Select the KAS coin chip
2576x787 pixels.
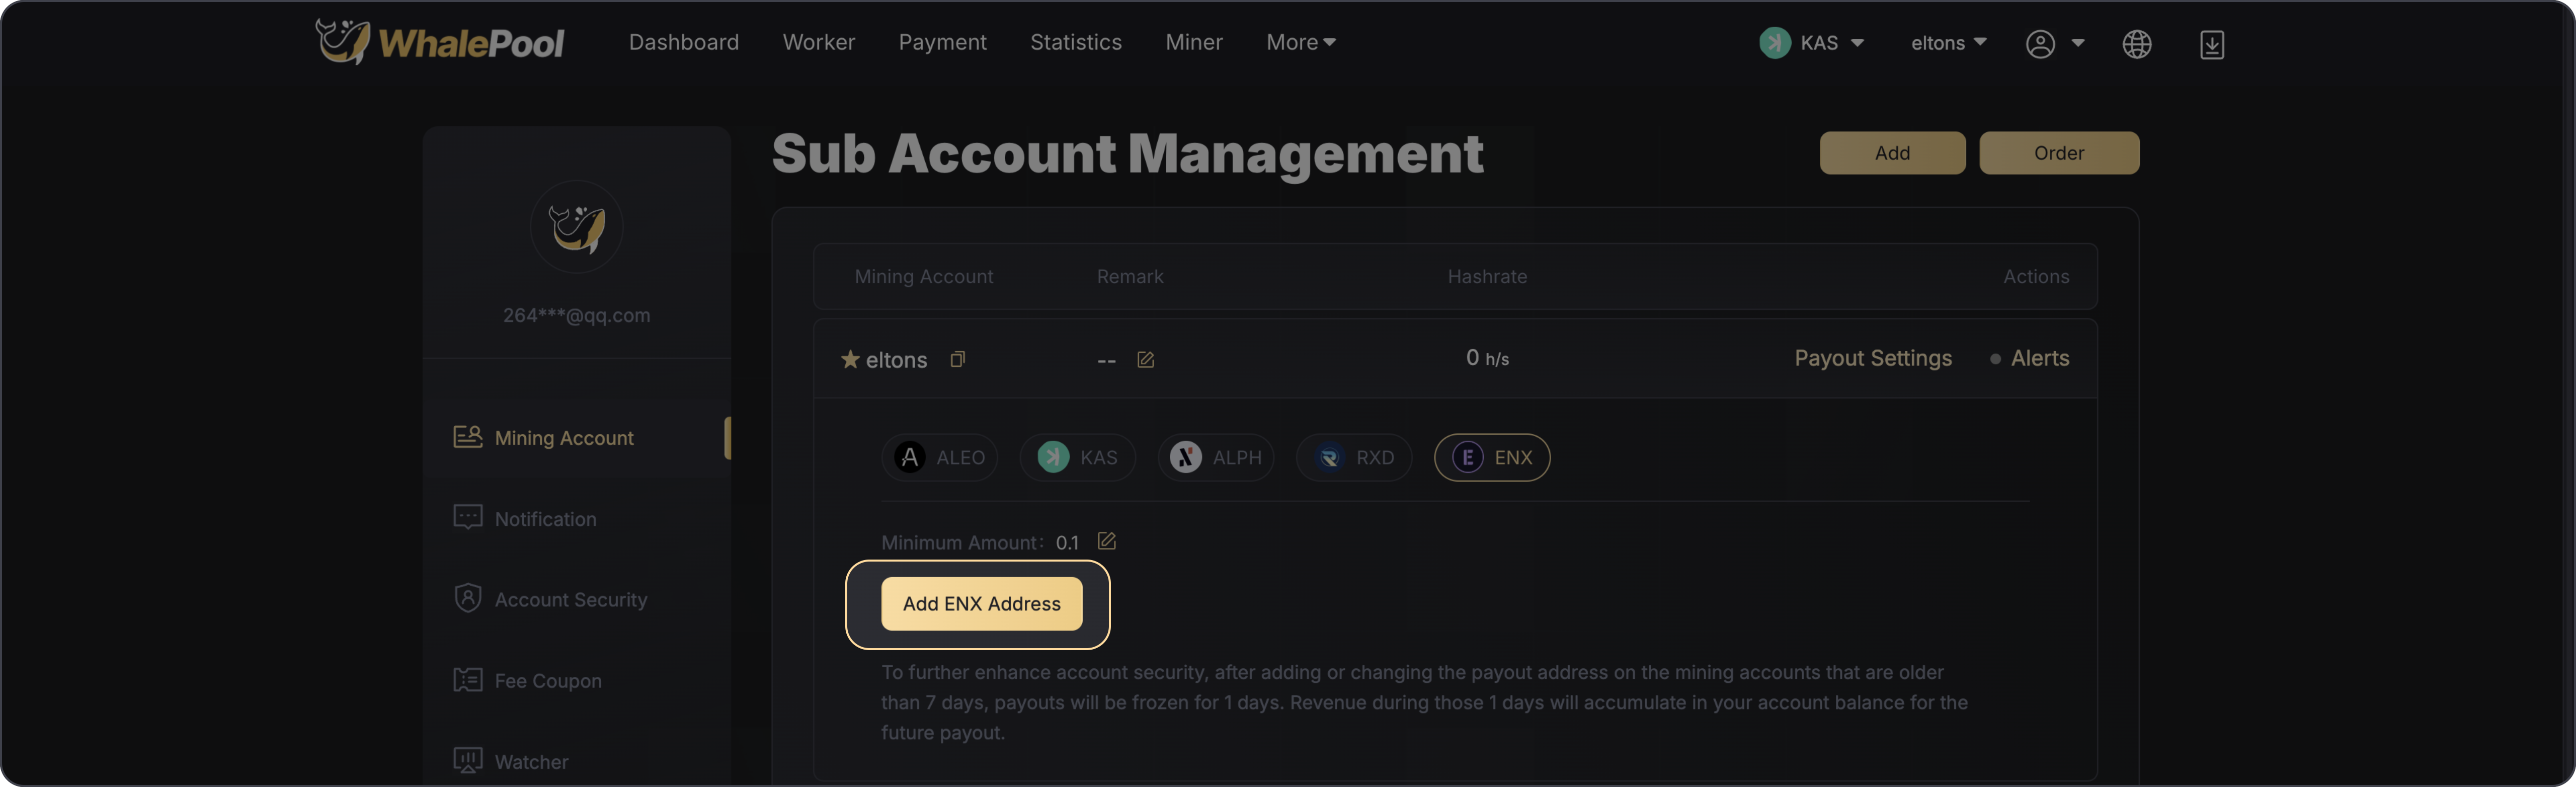[x=1077, y=457]
